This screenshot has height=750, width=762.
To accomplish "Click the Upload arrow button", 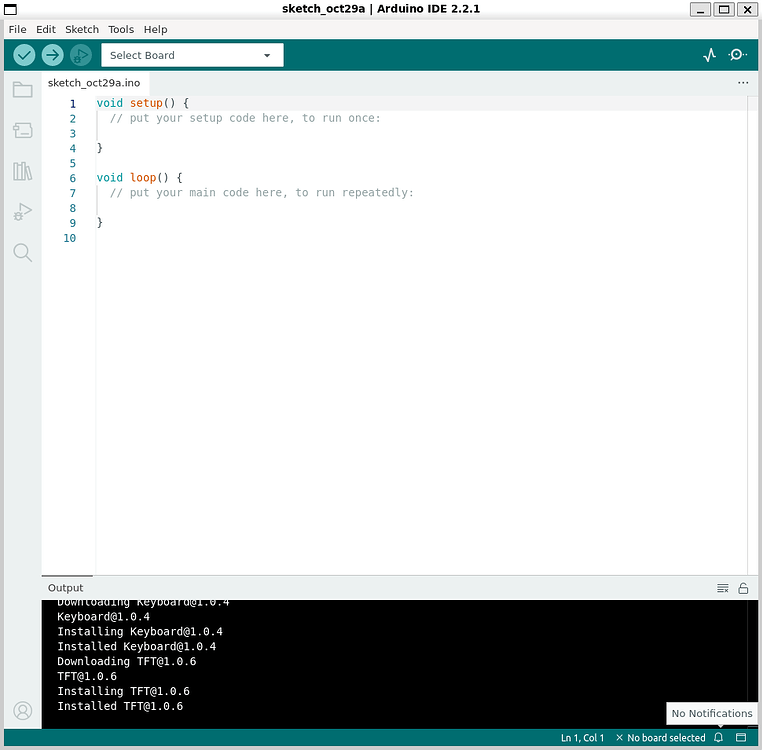I will [x=52, y=56].
